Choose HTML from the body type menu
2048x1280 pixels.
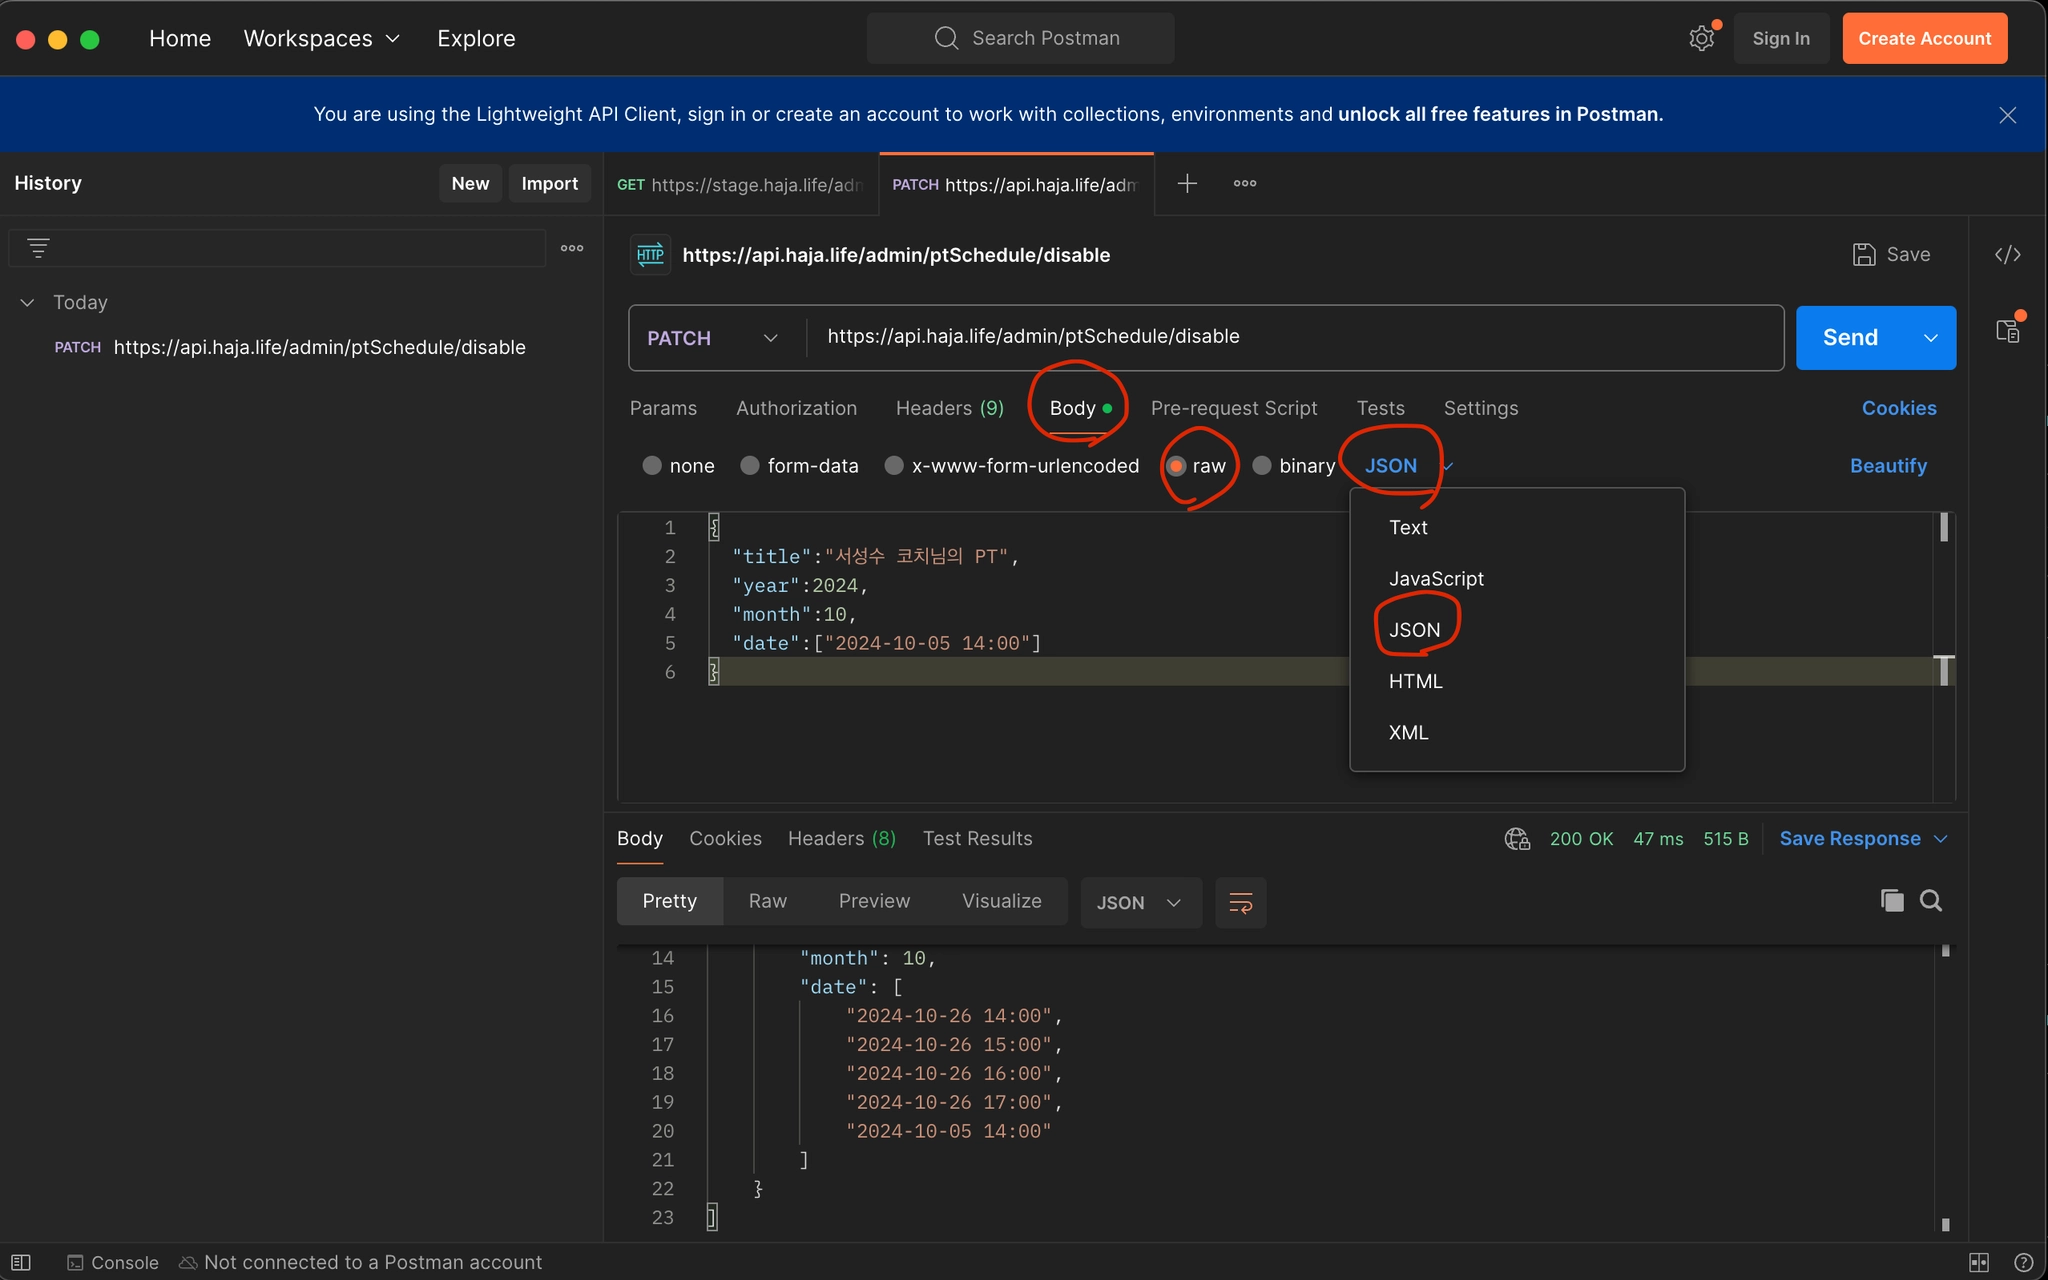(1415, 681)
